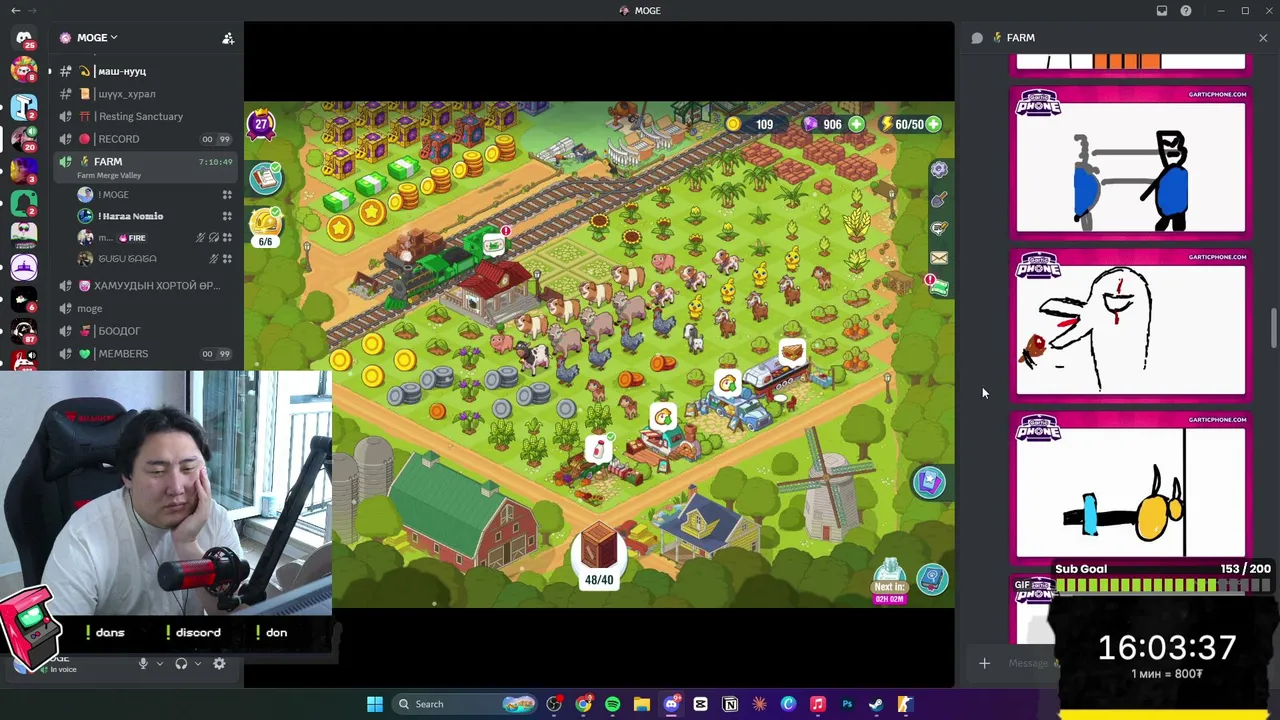Open Discord user settings gear
1280x720 pixels.
(219, 663)
